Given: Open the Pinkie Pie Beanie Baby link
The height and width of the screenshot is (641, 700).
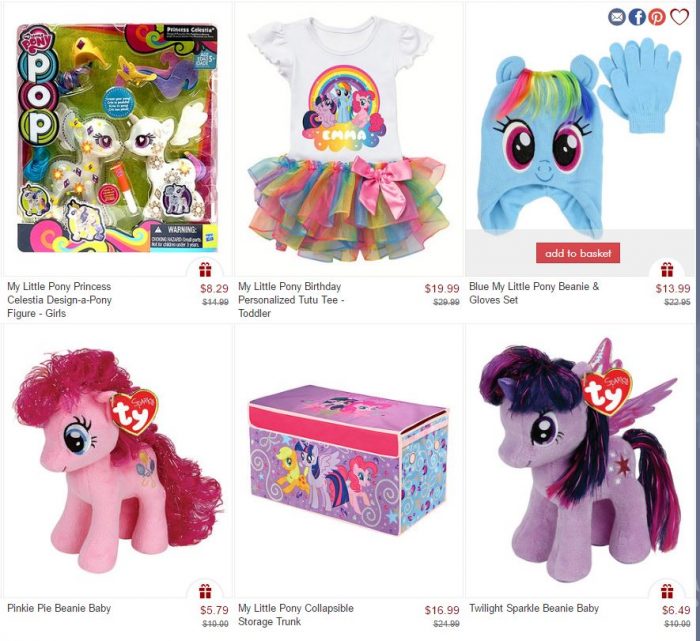Looking at the screenshot, I should [x=59, y=608].
